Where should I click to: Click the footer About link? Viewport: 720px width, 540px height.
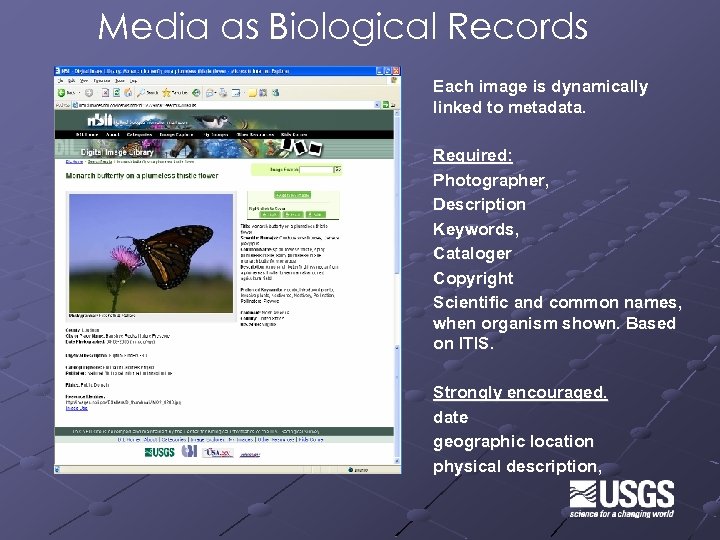pyautogui.click(x=151, y=439)
